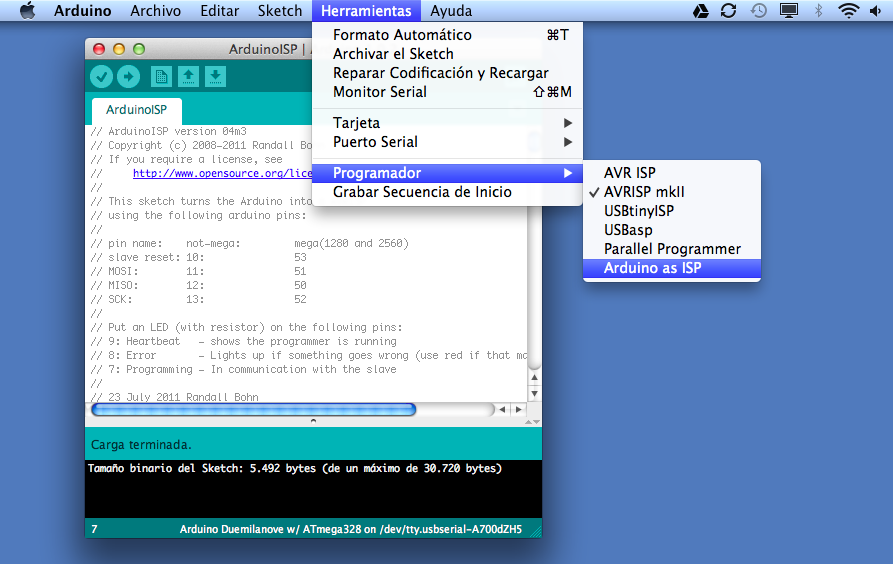Click the editor-console divider handle

coord(313,422)
